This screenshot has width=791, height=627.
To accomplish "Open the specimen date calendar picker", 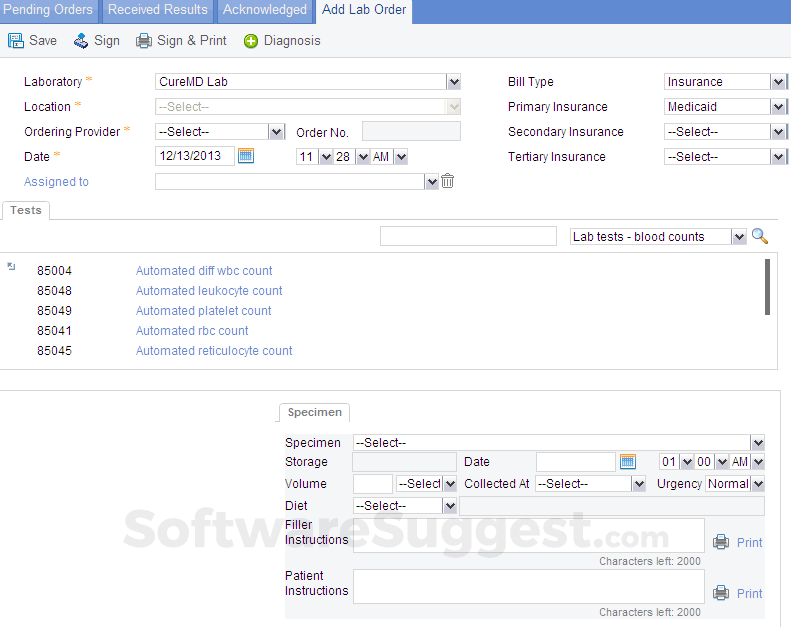I will tap(628, 461).
